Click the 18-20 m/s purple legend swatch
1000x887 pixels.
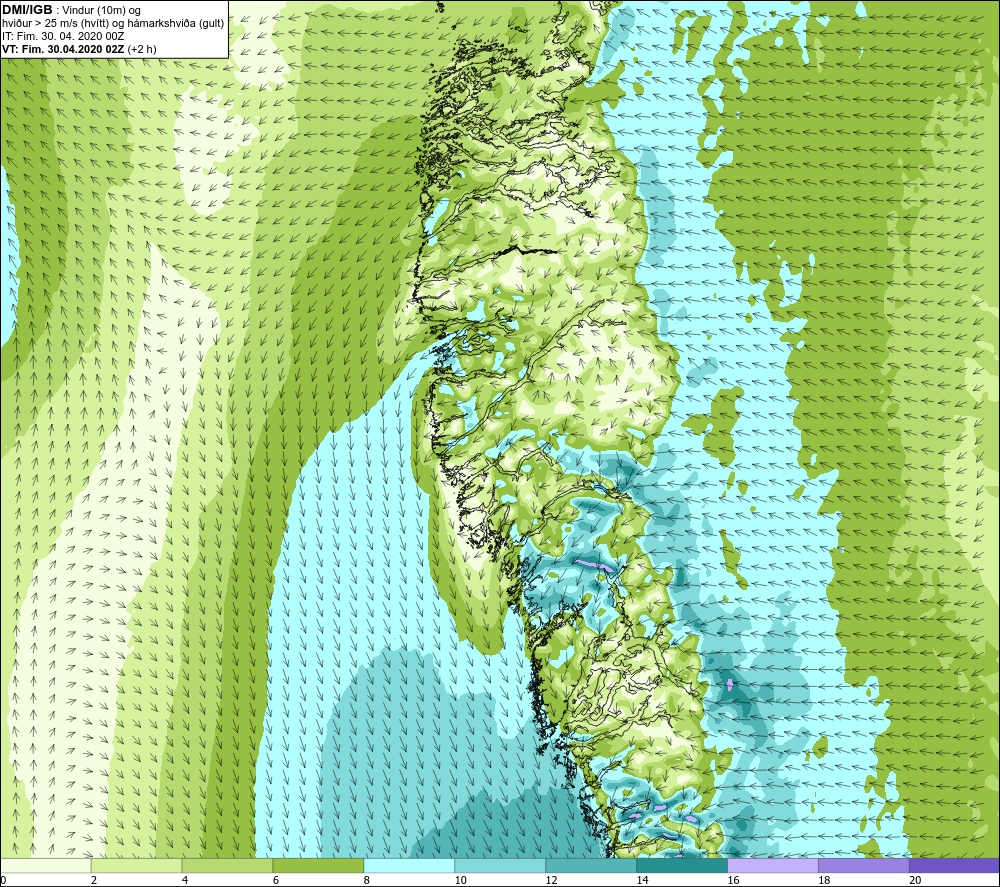[x=864, y=865]
